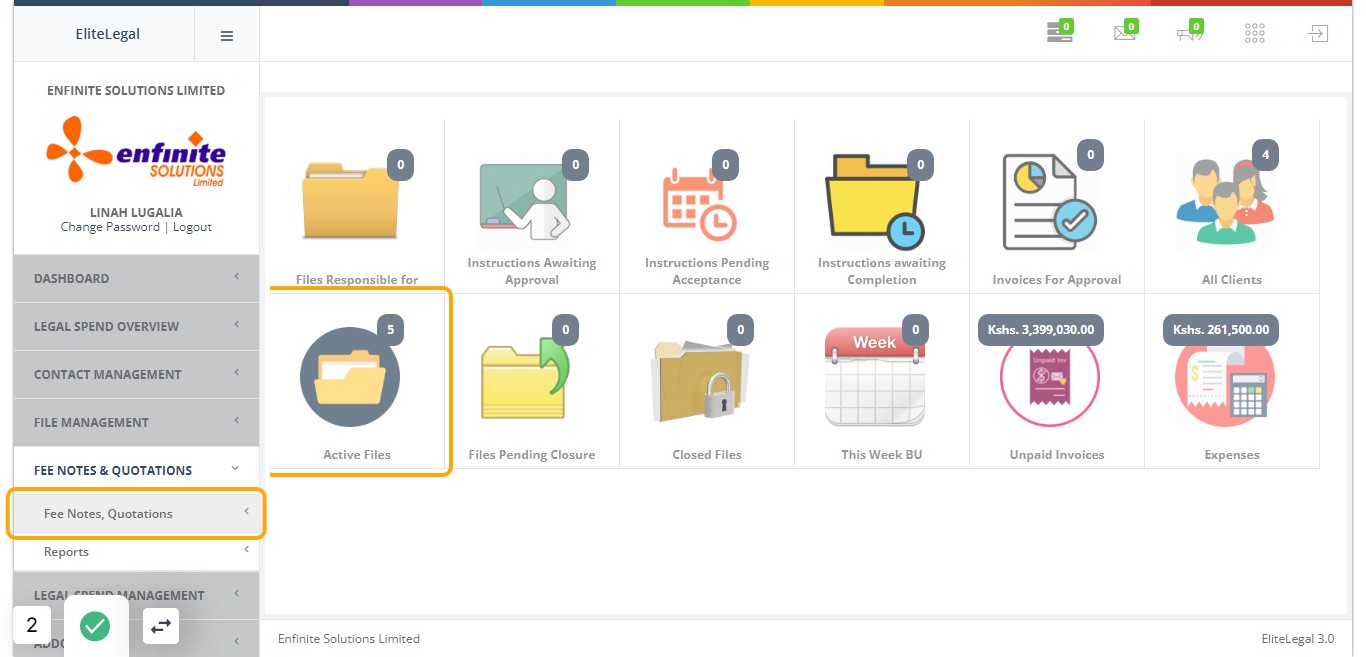This screenshot has height=657, width=1366.
Task: Open the megaphone announcements icon
Action: [x=1189, y=33]
